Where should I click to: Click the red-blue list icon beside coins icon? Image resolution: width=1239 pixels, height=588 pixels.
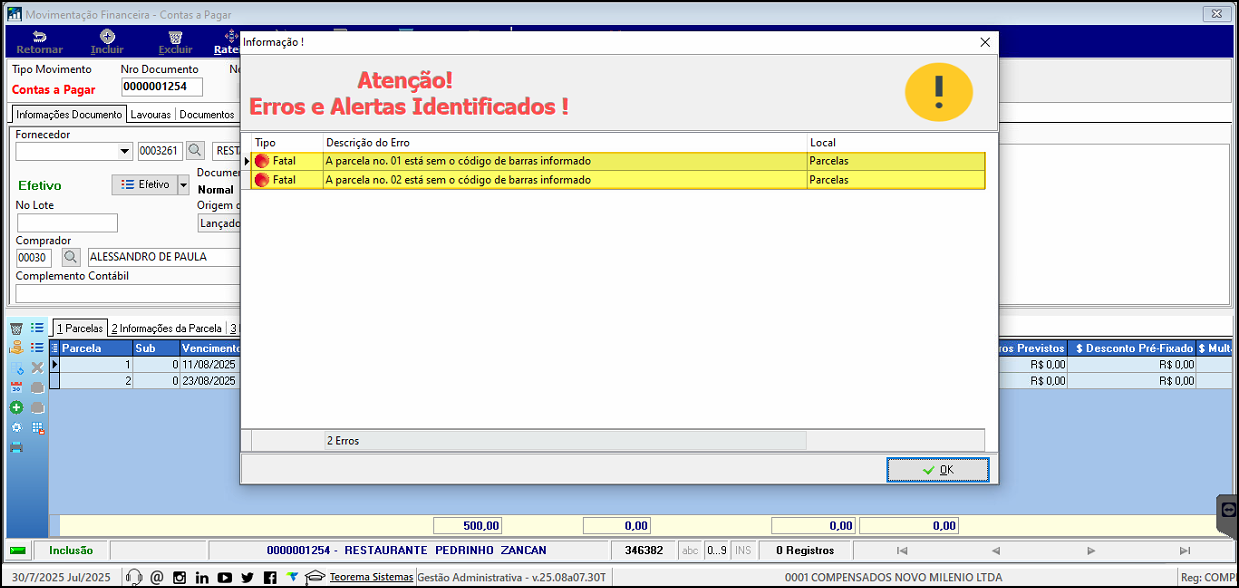pyautogui.click(x=38, y=347)
